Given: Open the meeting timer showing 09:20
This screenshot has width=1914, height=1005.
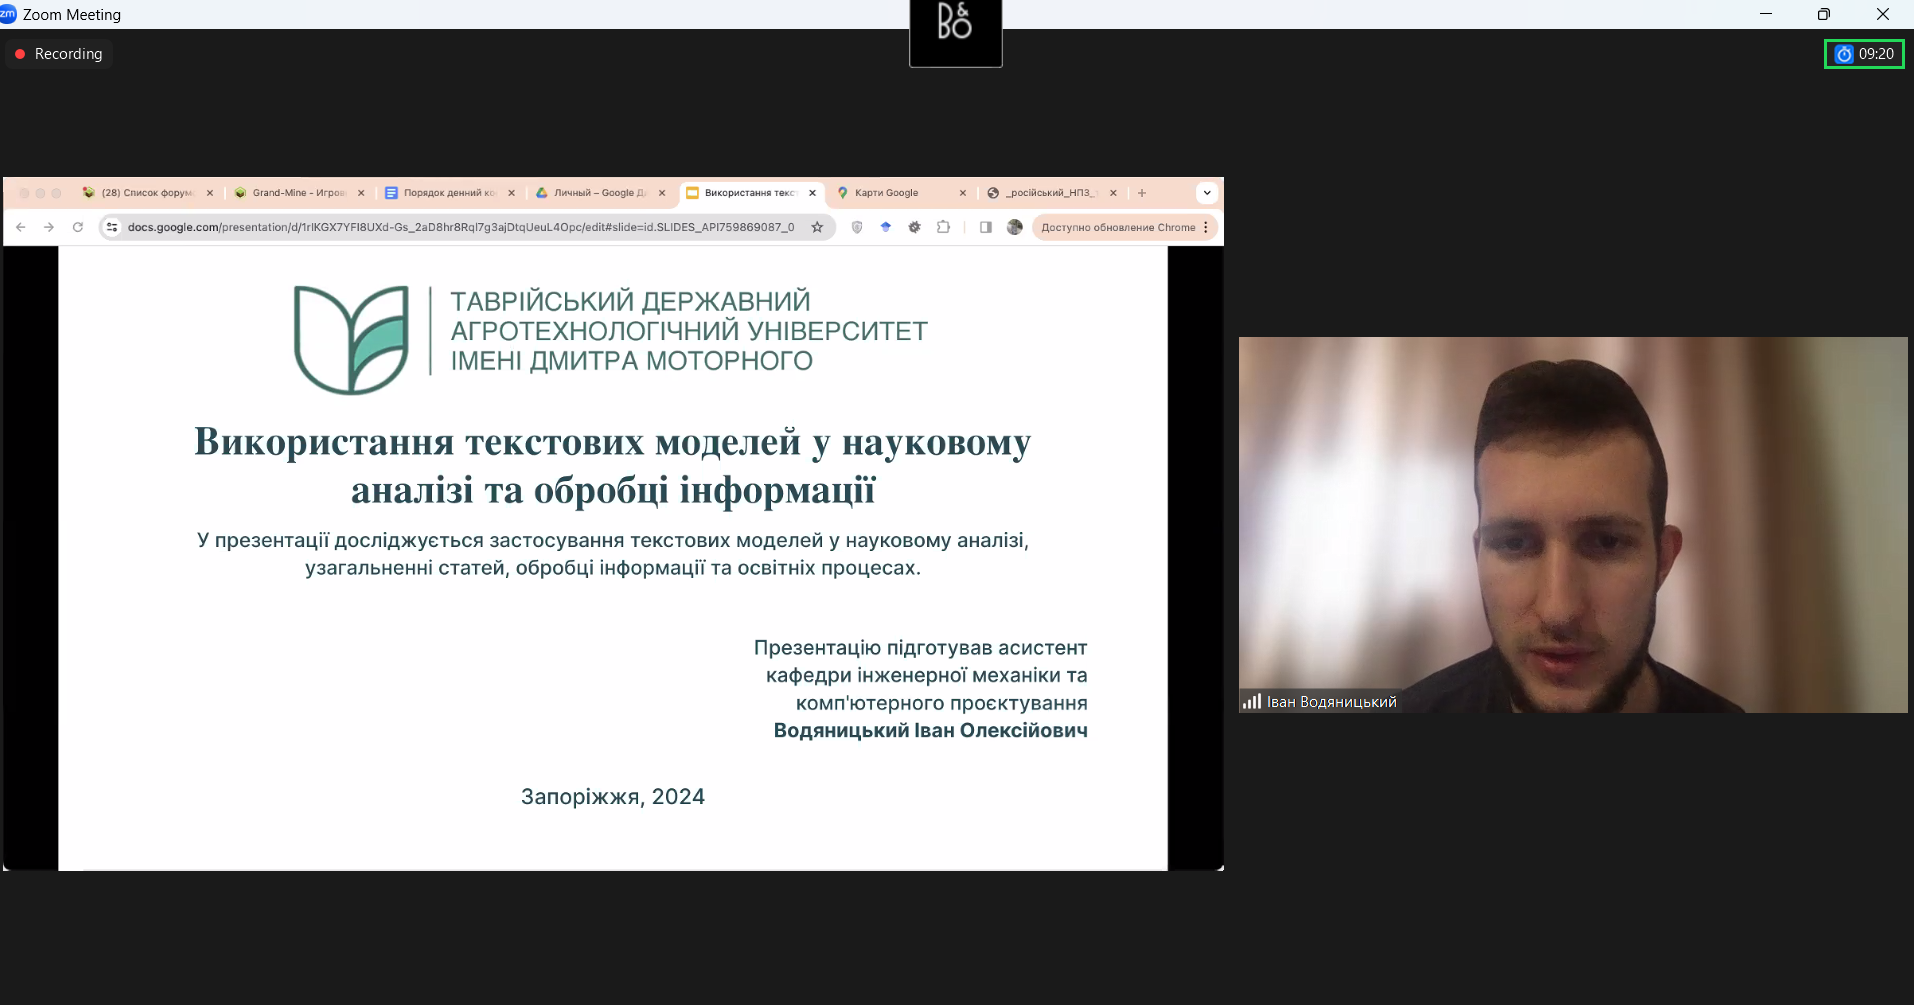Looking at the screenshot, I should point(1864,54).
